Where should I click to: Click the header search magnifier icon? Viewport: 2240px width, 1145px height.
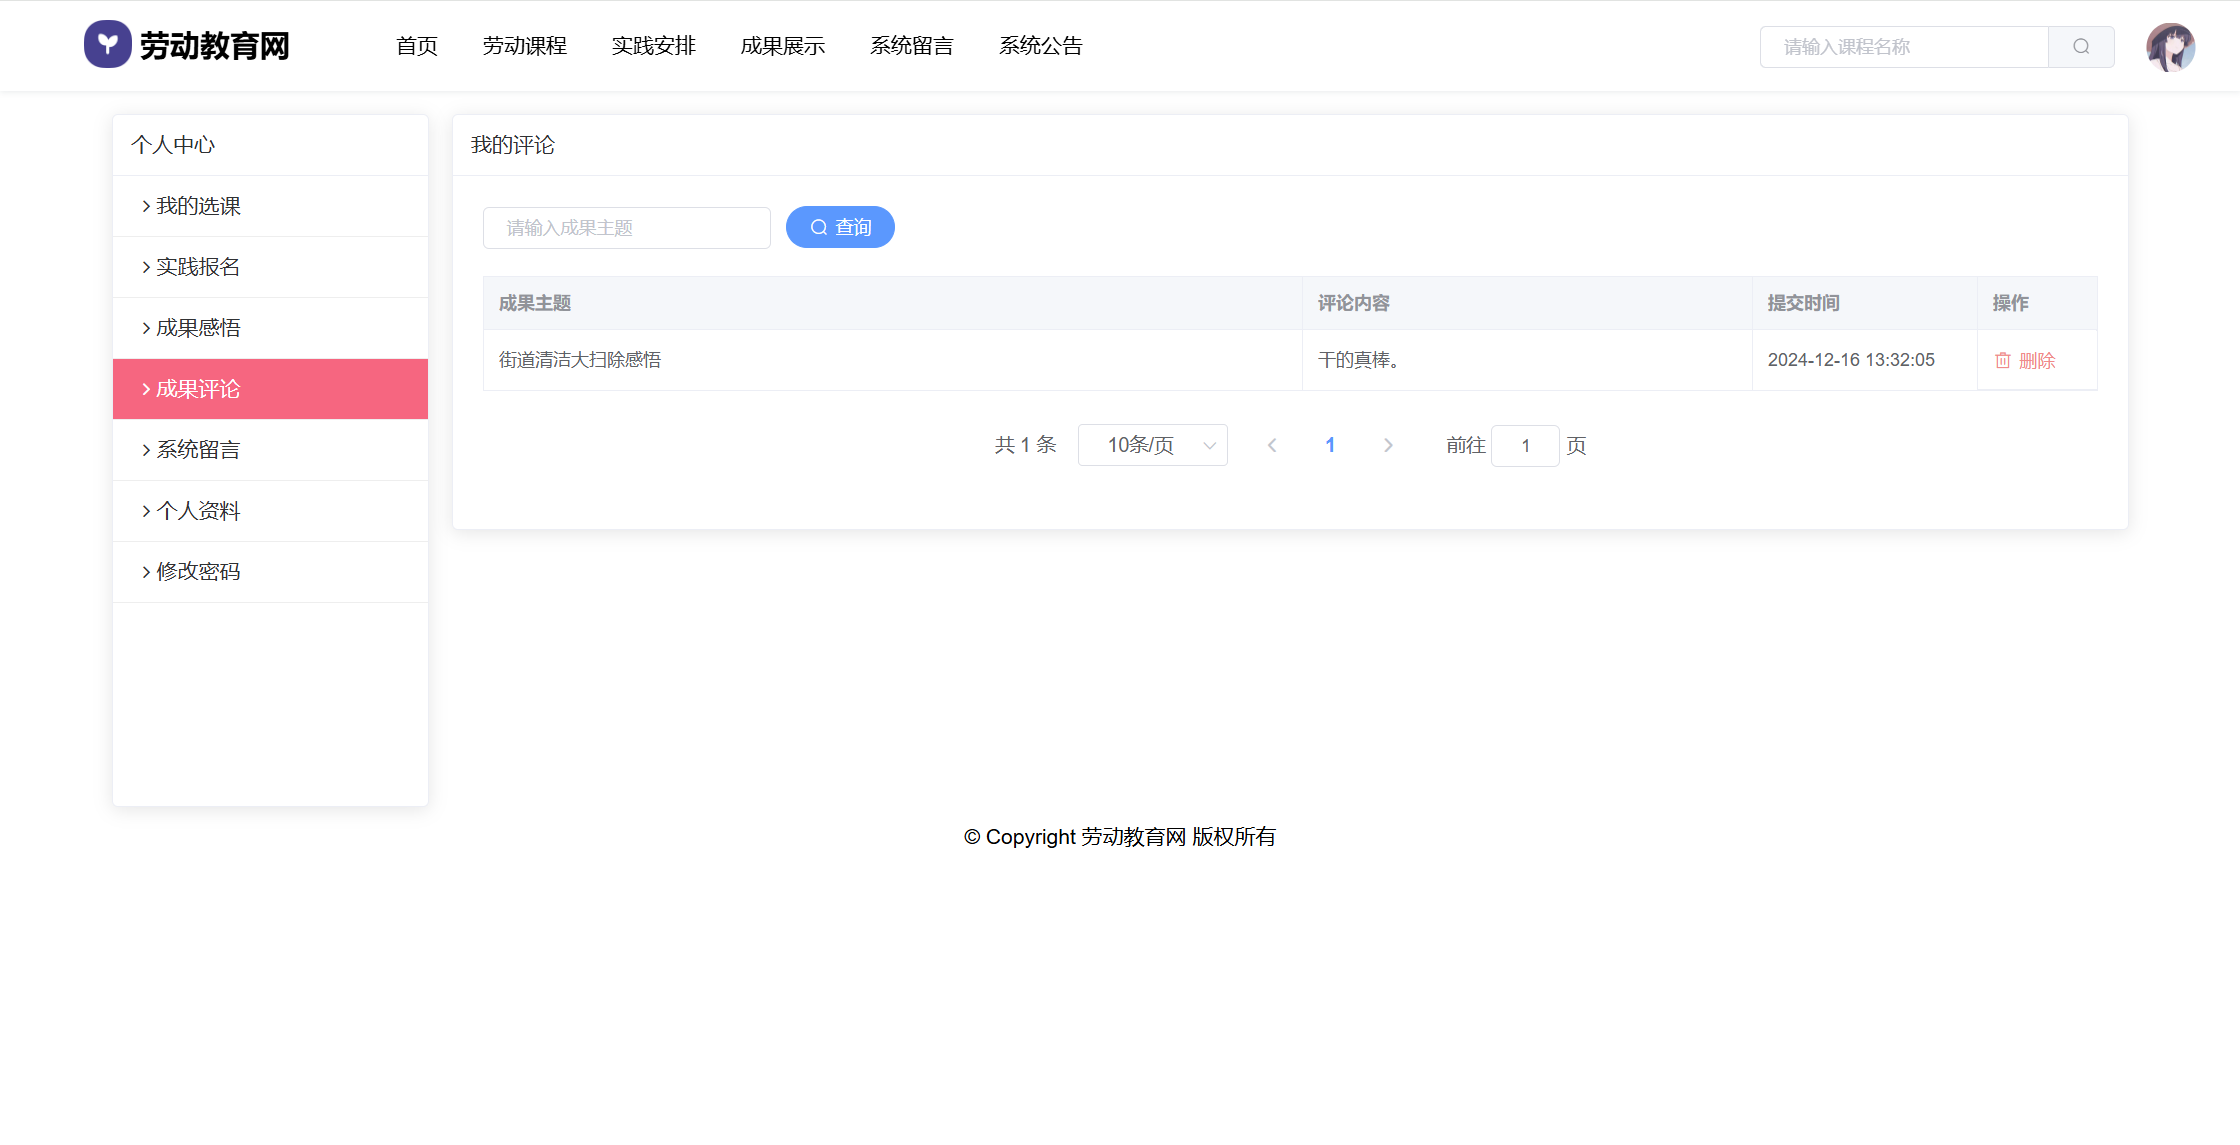coord(2081,47)
